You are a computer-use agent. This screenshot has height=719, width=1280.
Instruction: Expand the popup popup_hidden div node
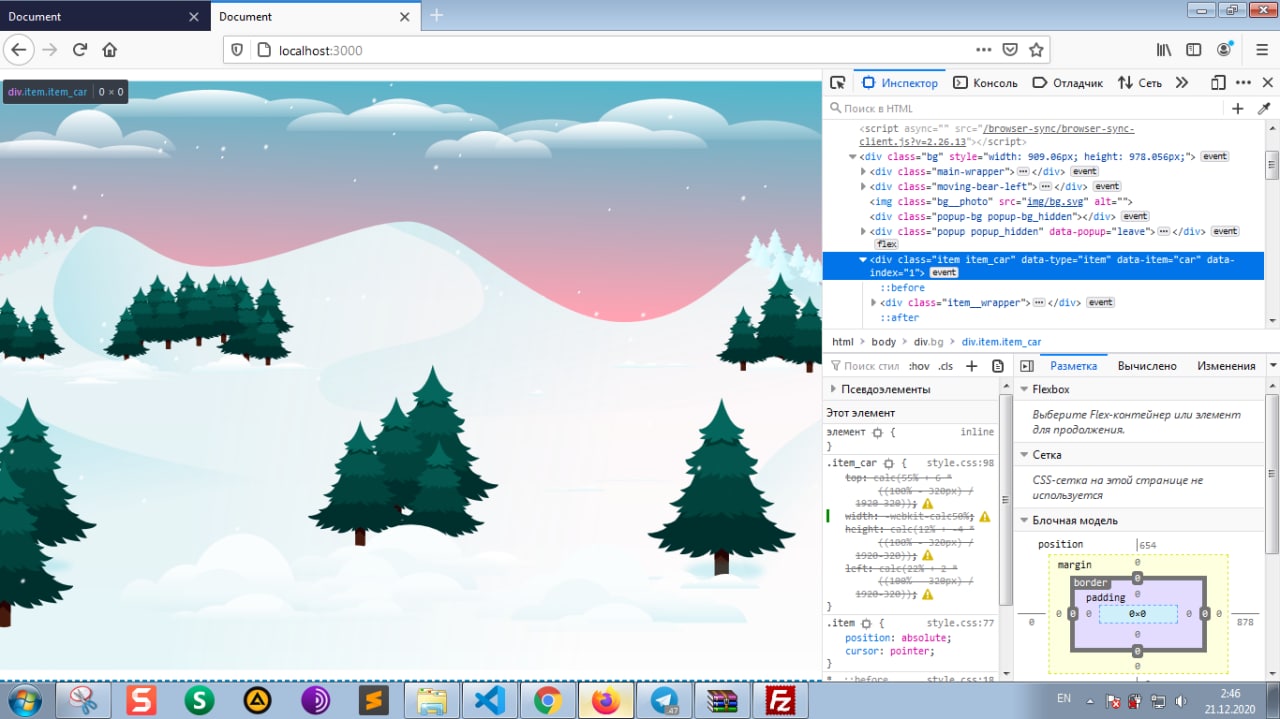(x=863, y=232)
